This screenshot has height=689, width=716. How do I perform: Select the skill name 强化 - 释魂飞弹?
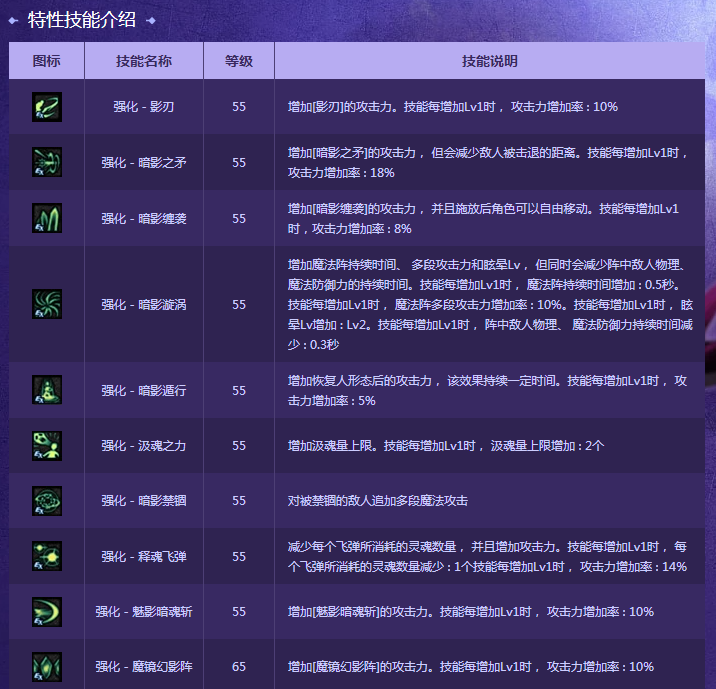tap(144, 557)
